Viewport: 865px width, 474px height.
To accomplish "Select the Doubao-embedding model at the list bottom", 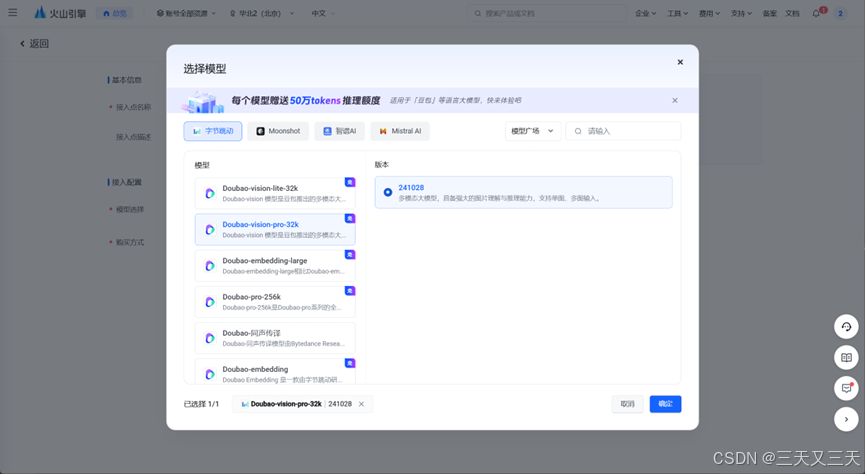I will click(275, 371).
